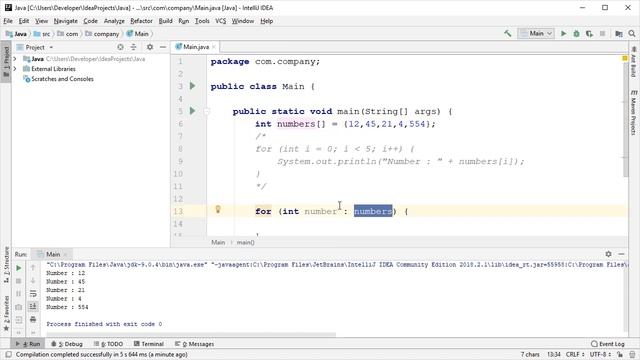The width and height of the screenshot is (640, 360).
Task: Click the Build project hammer icon
Action: pyautogui.click(x=507, y=33)
